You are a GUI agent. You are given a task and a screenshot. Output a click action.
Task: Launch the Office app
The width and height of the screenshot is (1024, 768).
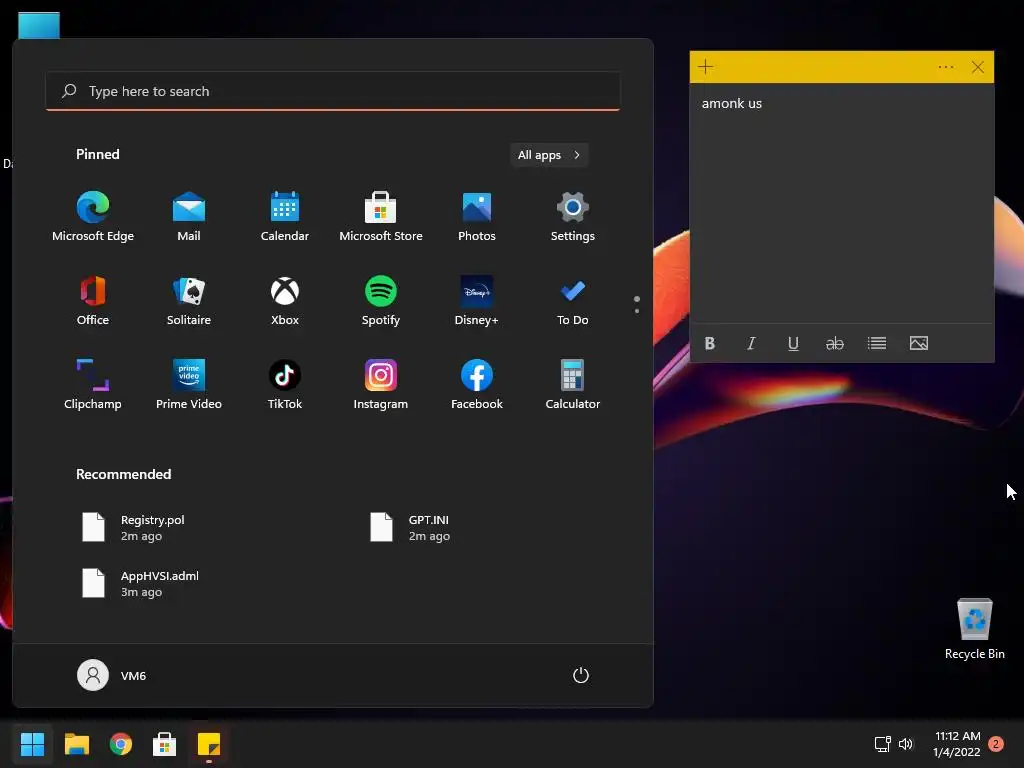point(93,301)
